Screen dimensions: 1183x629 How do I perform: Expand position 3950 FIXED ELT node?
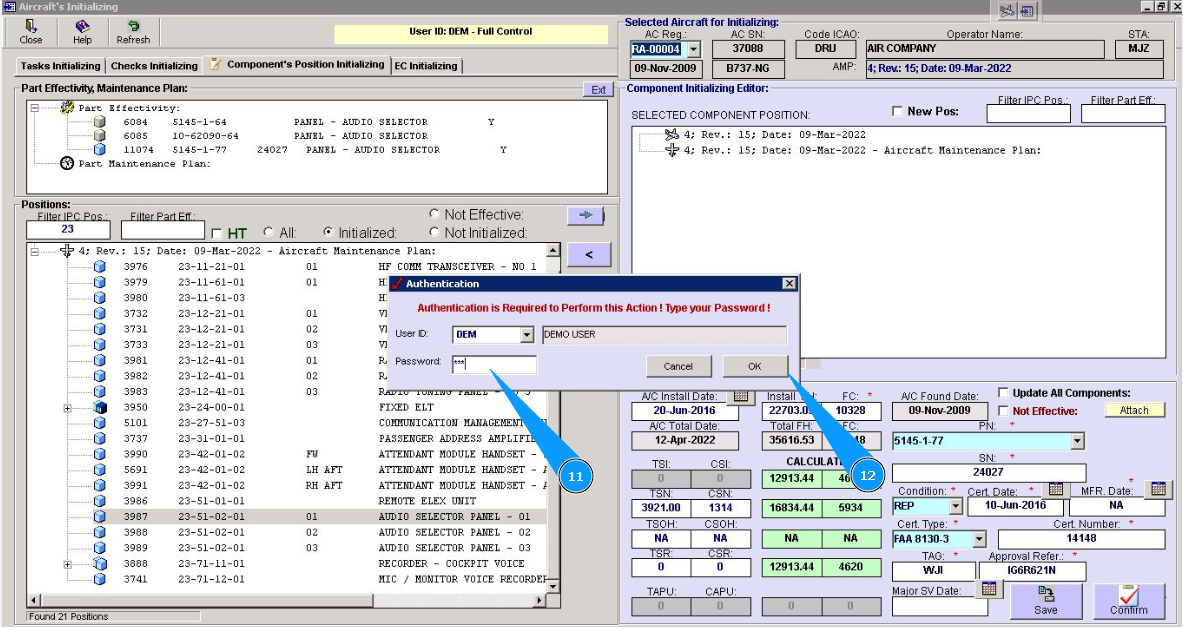67,408
